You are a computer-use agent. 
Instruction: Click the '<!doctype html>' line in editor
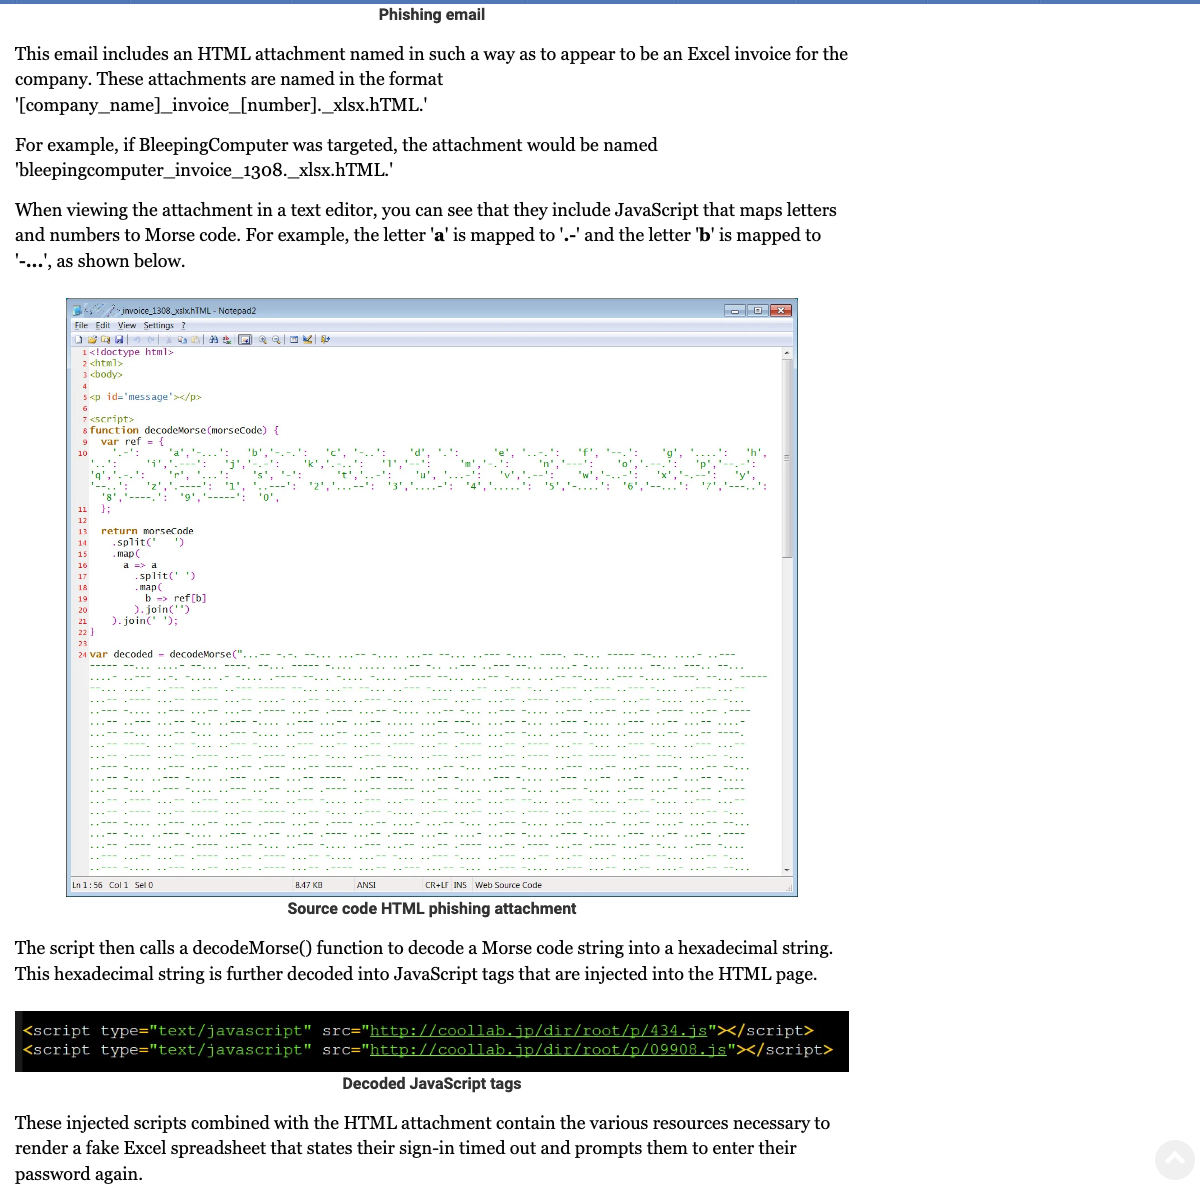(x=131, y=352)
